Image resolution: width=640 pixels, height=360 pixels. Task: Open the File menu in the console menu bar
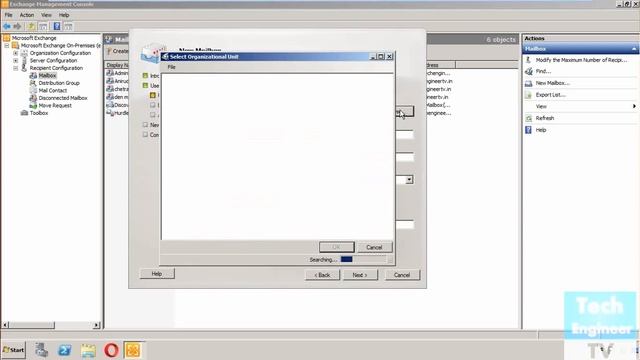coord(9,15)
